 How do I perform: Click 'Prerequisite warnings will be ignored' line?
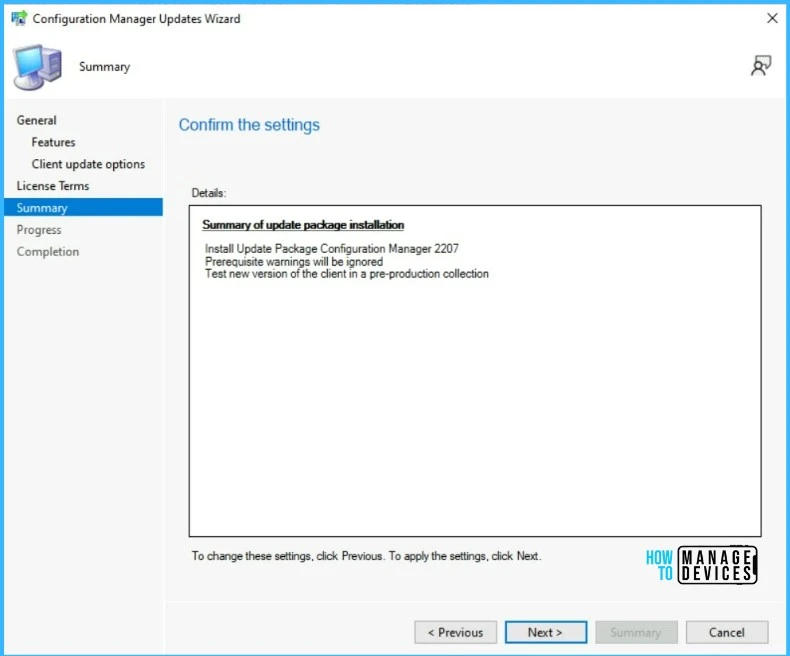[294, 261]
